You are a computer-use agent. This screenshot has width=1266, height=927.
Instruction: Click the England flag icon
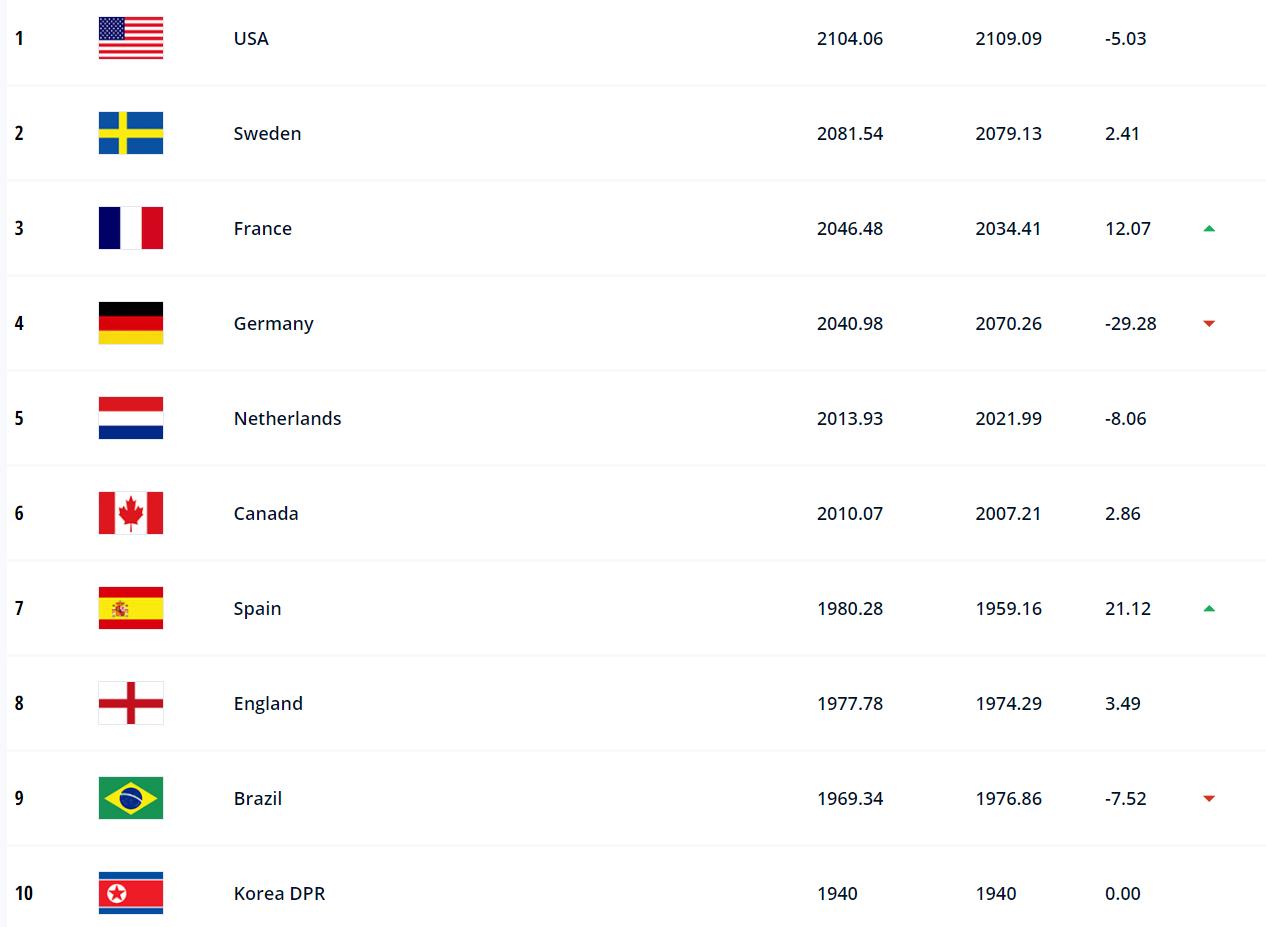click(131, 703)
